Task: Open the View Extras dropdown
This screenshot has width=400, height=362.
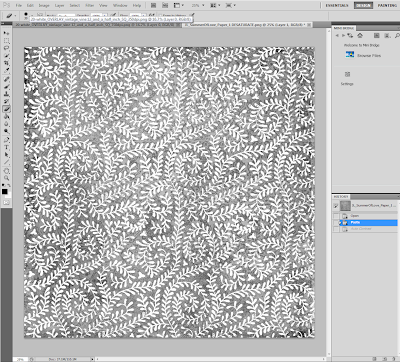Action: pos(178,5)
